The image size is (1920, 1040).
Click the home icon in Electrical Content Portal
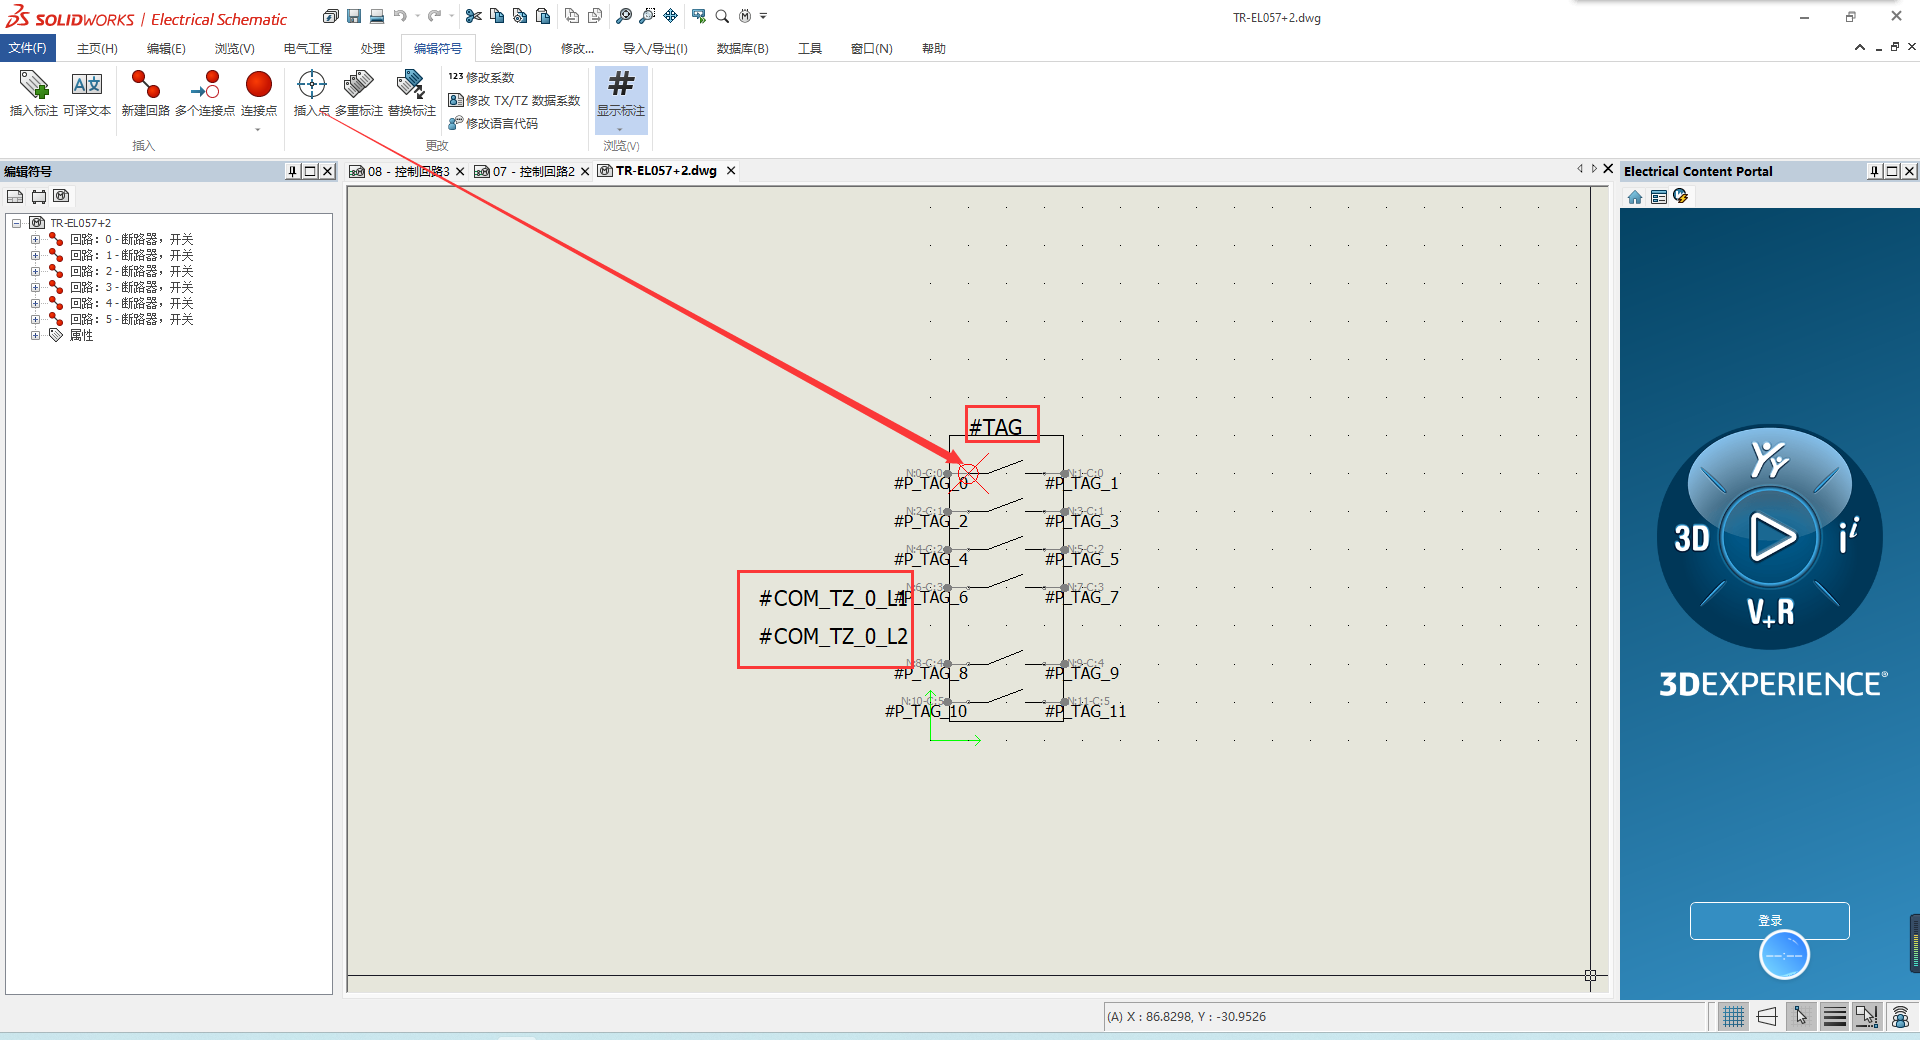1635,197
